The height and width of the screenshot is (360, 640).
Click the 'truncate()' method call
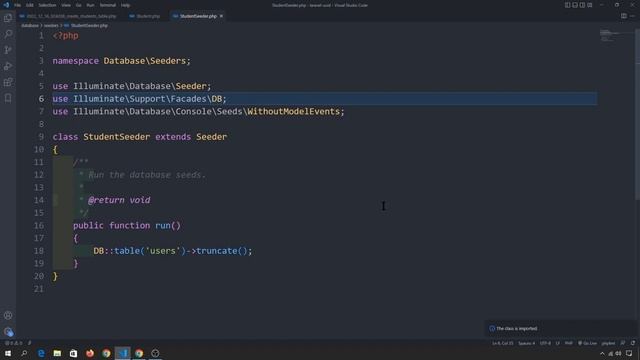click(x=222, y=251)
